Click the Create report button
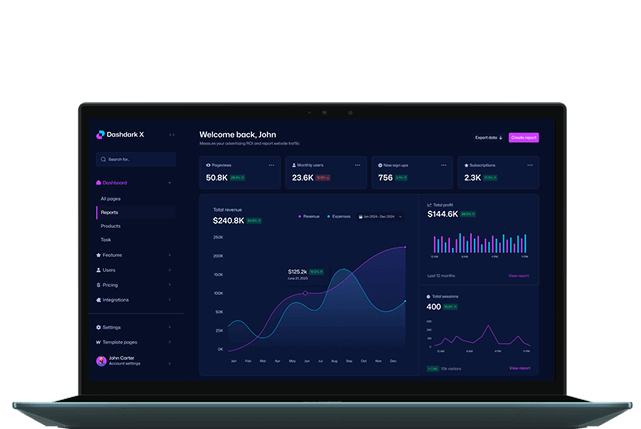This screenshot has height=429, width=641. [x=523, y=138]
